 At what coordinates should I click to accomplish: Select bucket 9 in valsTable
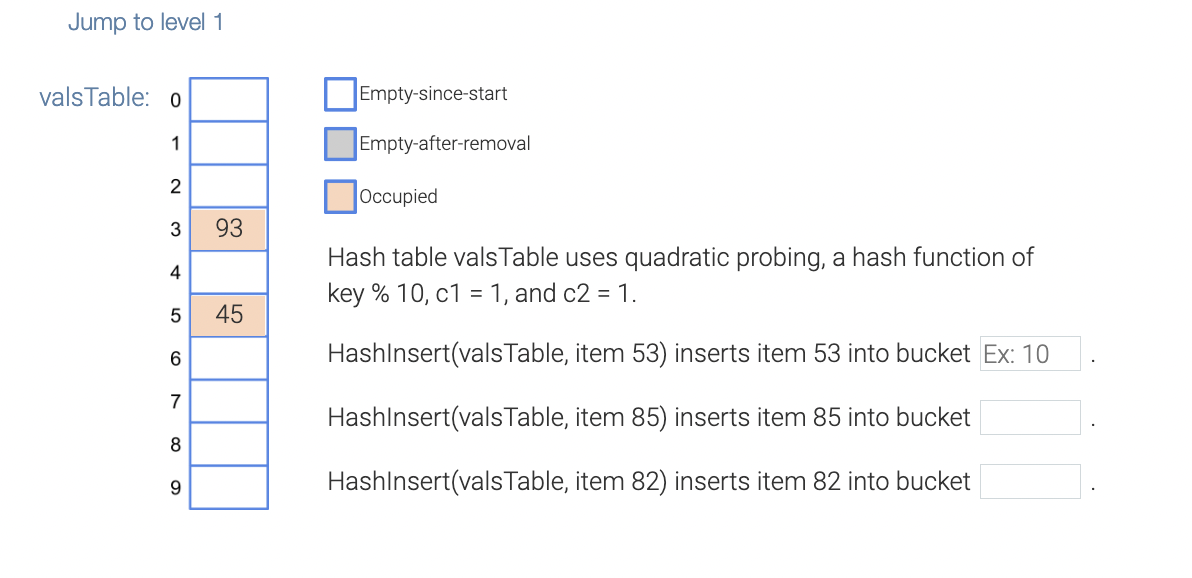(228, 487)
